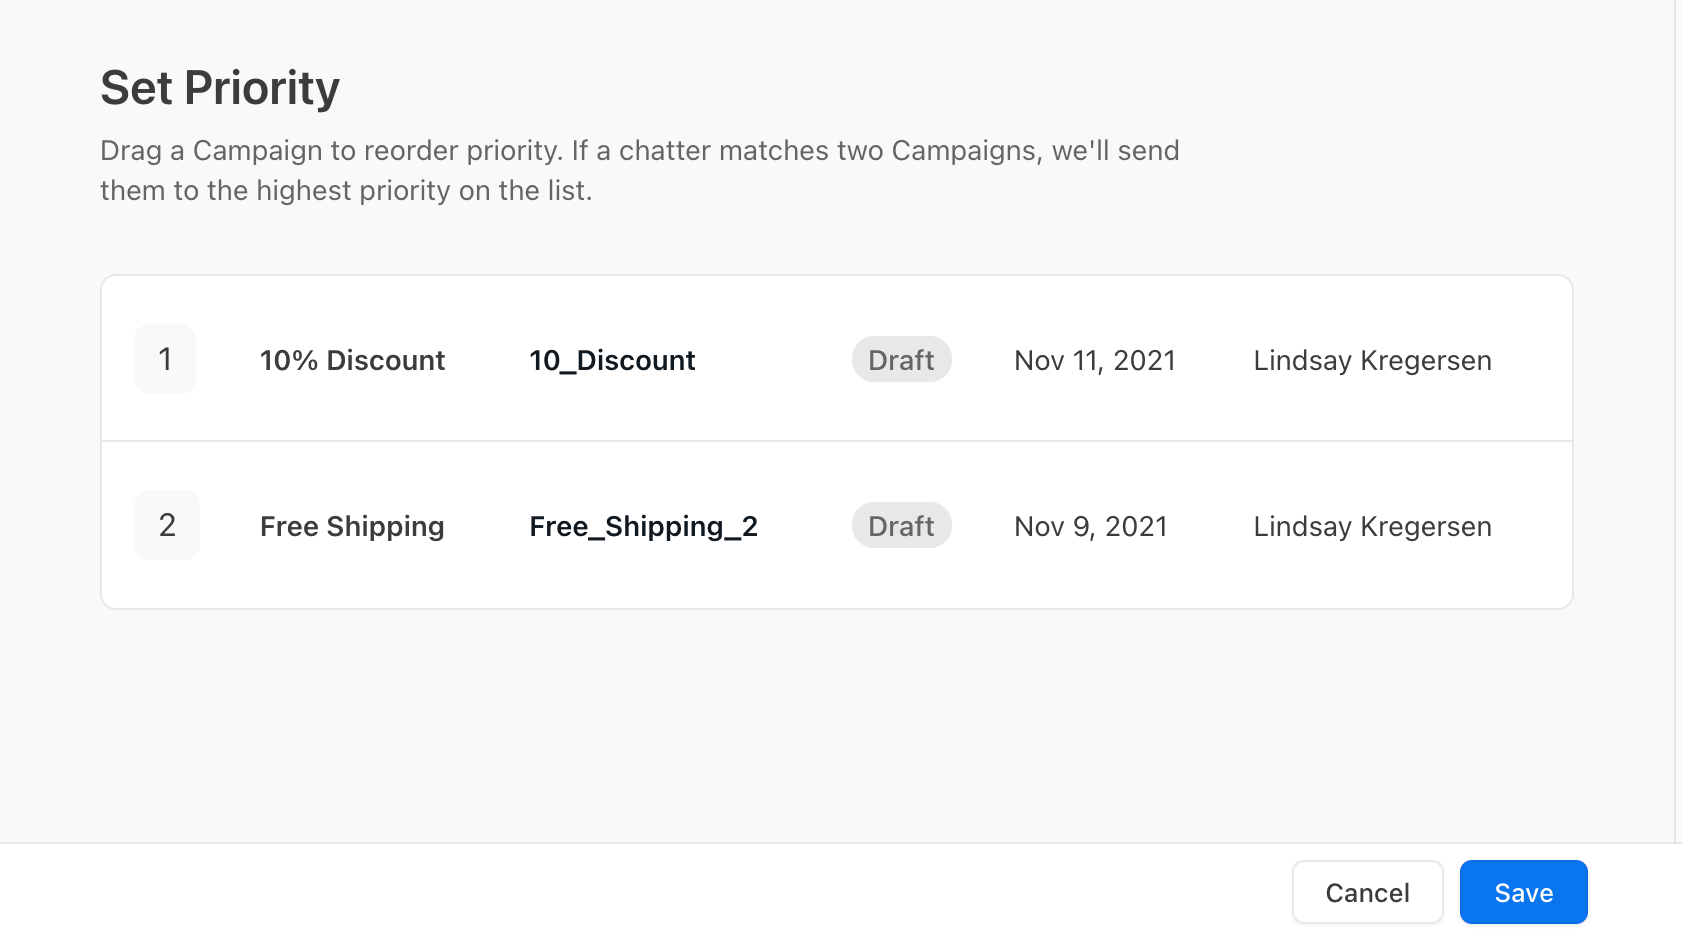Click the Nov 9, 2021 date

[x=1091, y=526]
